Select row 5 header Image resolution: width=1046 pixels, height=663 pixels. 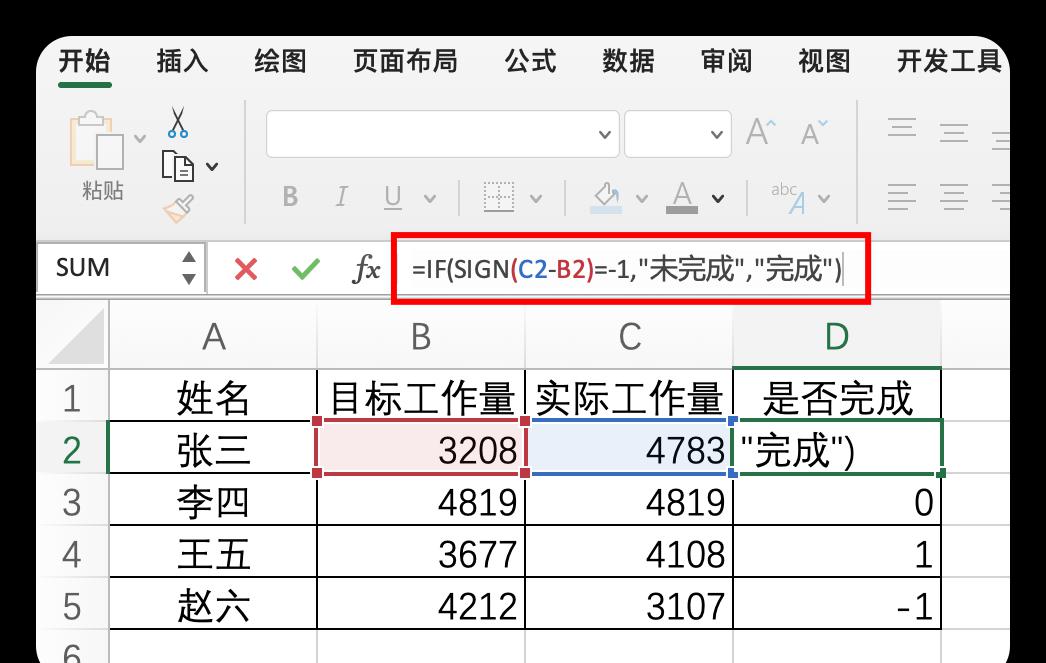72,606
